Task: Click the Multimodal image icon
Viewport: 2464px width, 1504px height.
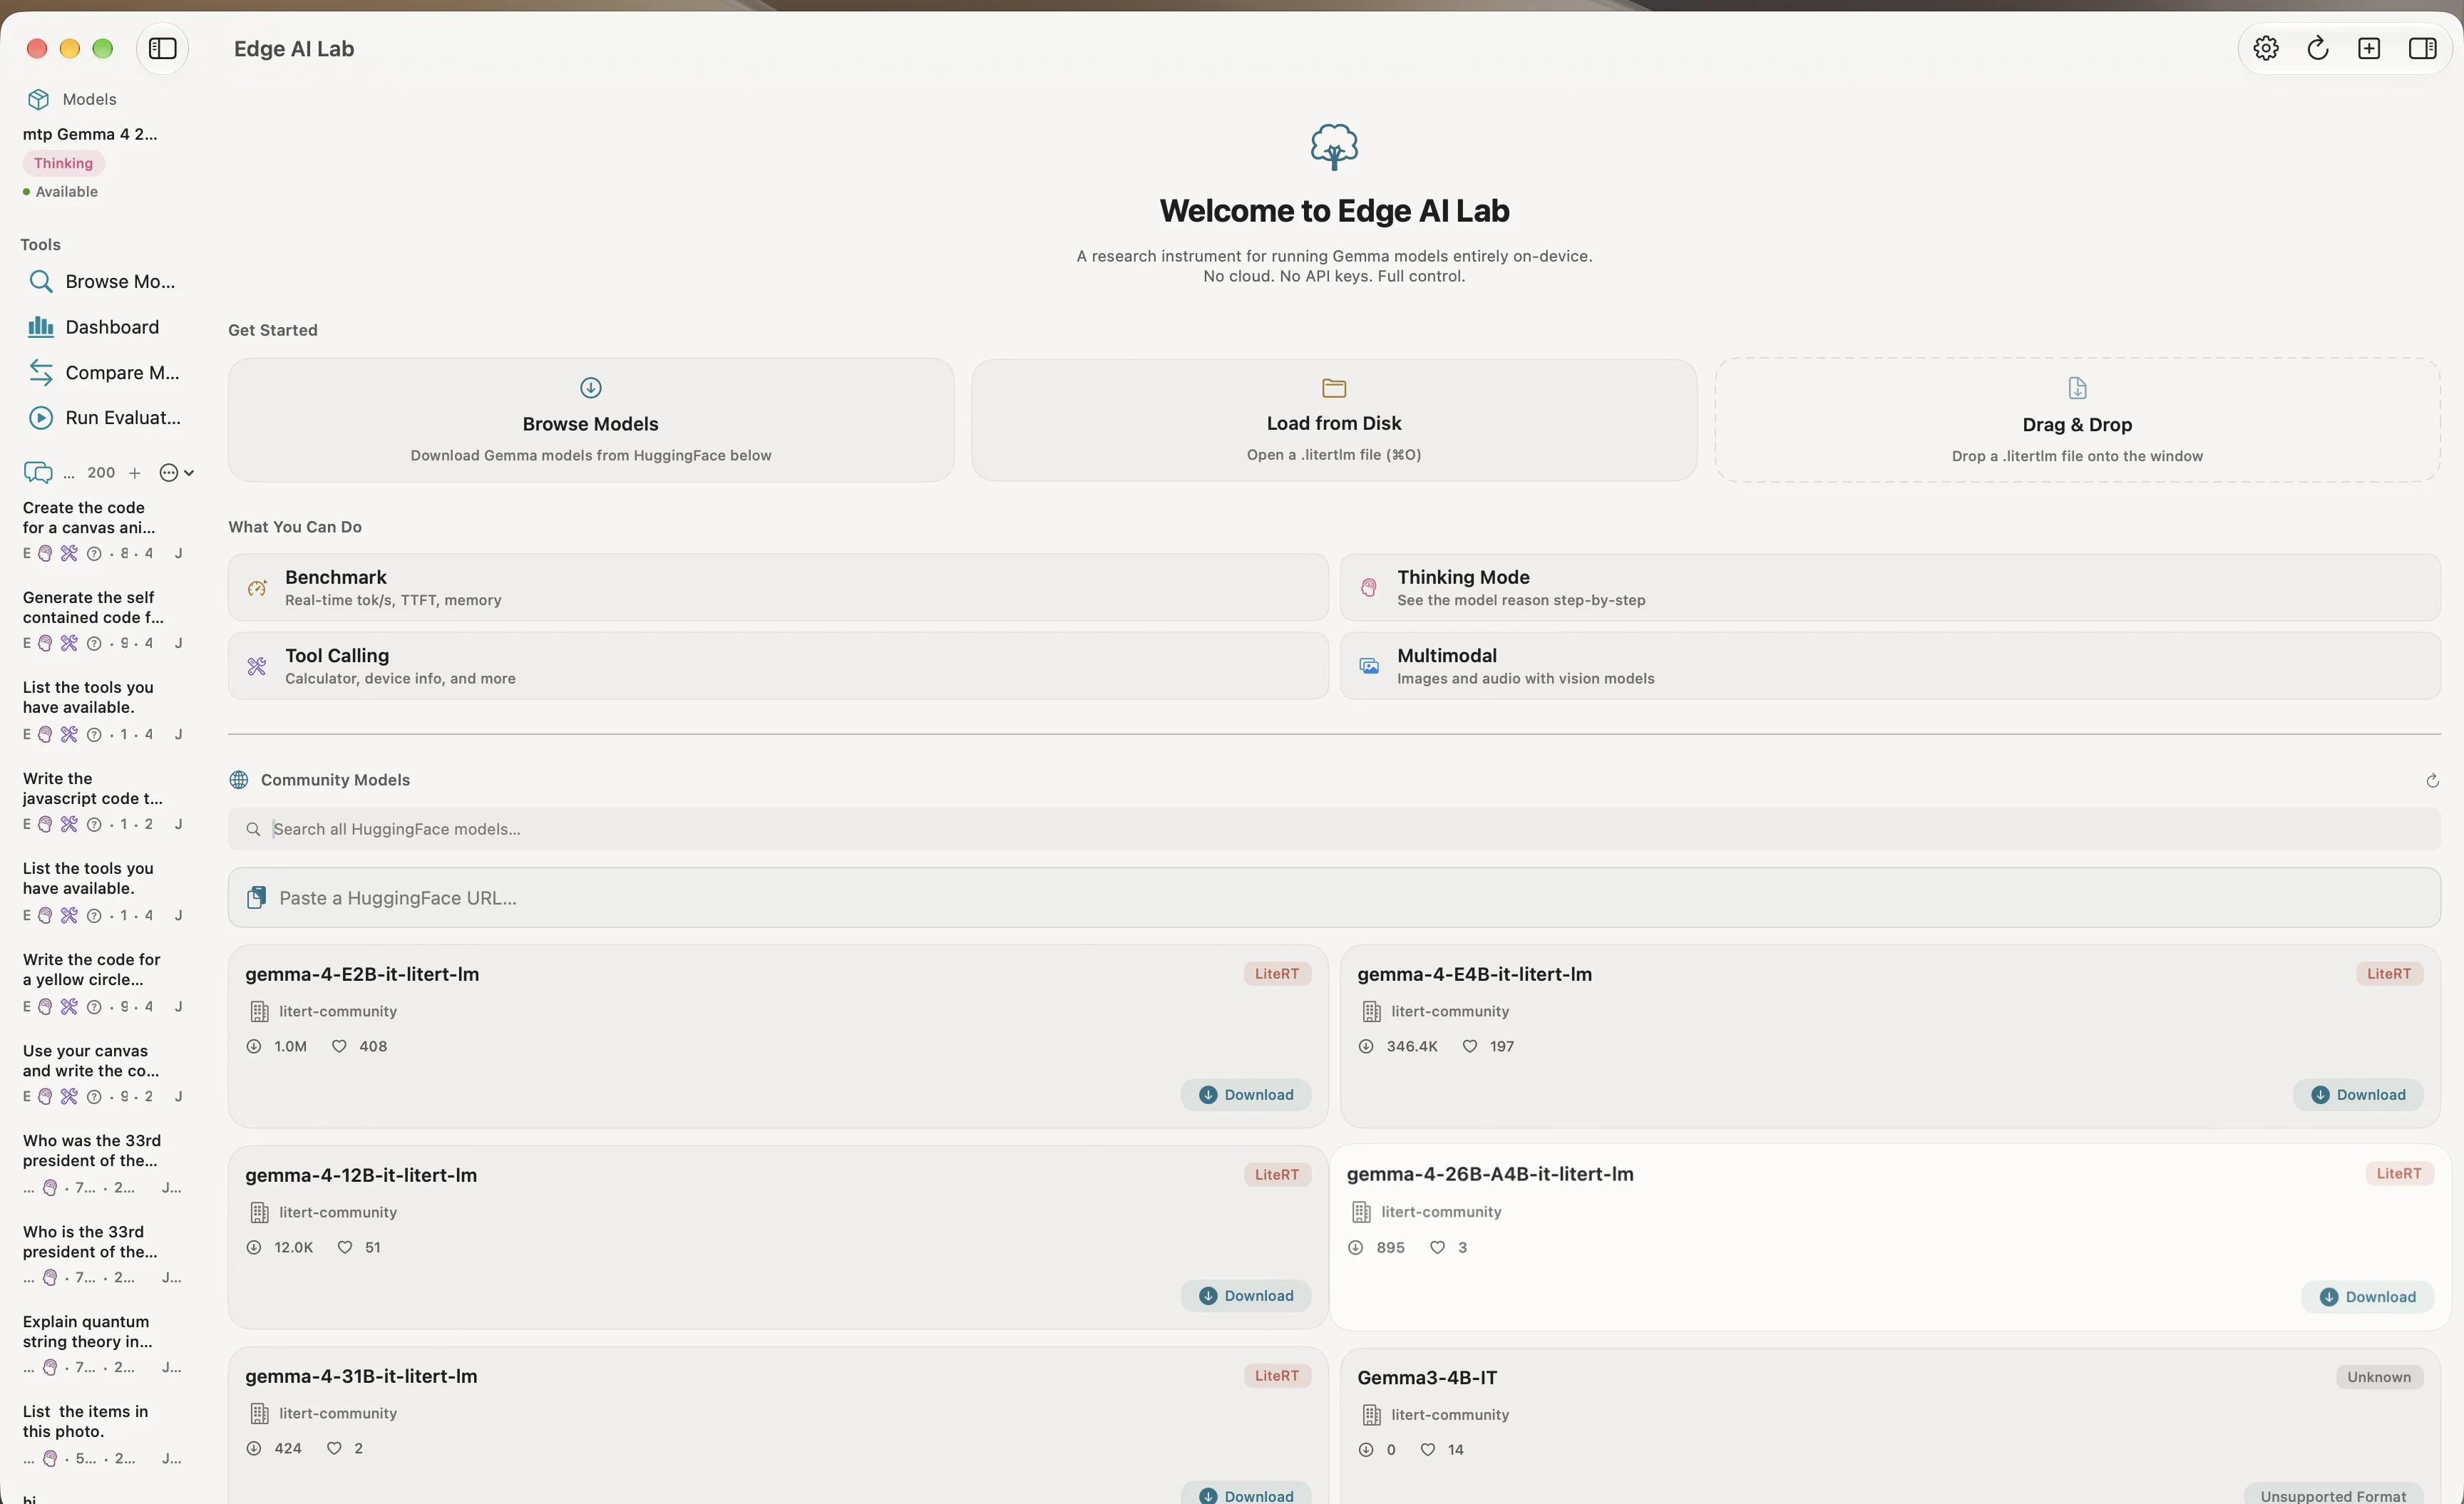Action: click(1369, 666)
